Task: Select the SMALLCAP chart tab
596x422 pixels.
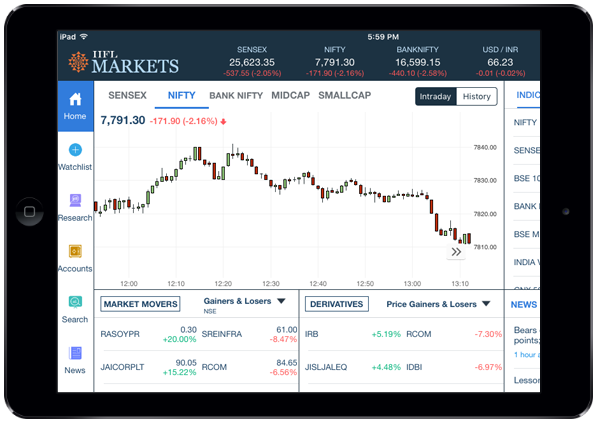Action: click(x=344, y=95)
